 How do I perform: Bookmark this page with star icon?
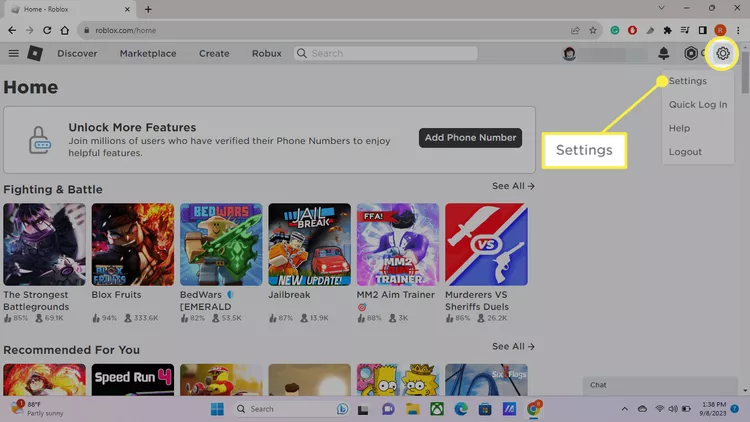coord(594,31)
